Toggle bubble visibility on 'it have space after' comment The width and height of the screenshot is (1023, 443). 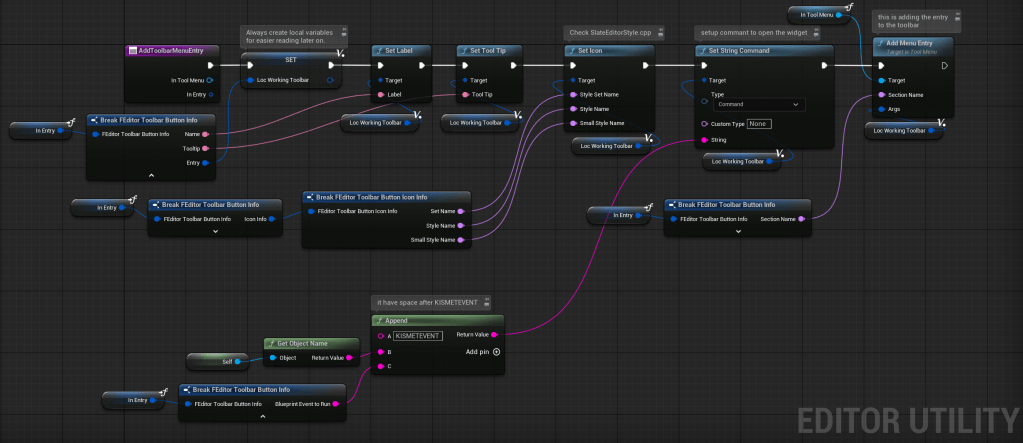click(486, 303)
